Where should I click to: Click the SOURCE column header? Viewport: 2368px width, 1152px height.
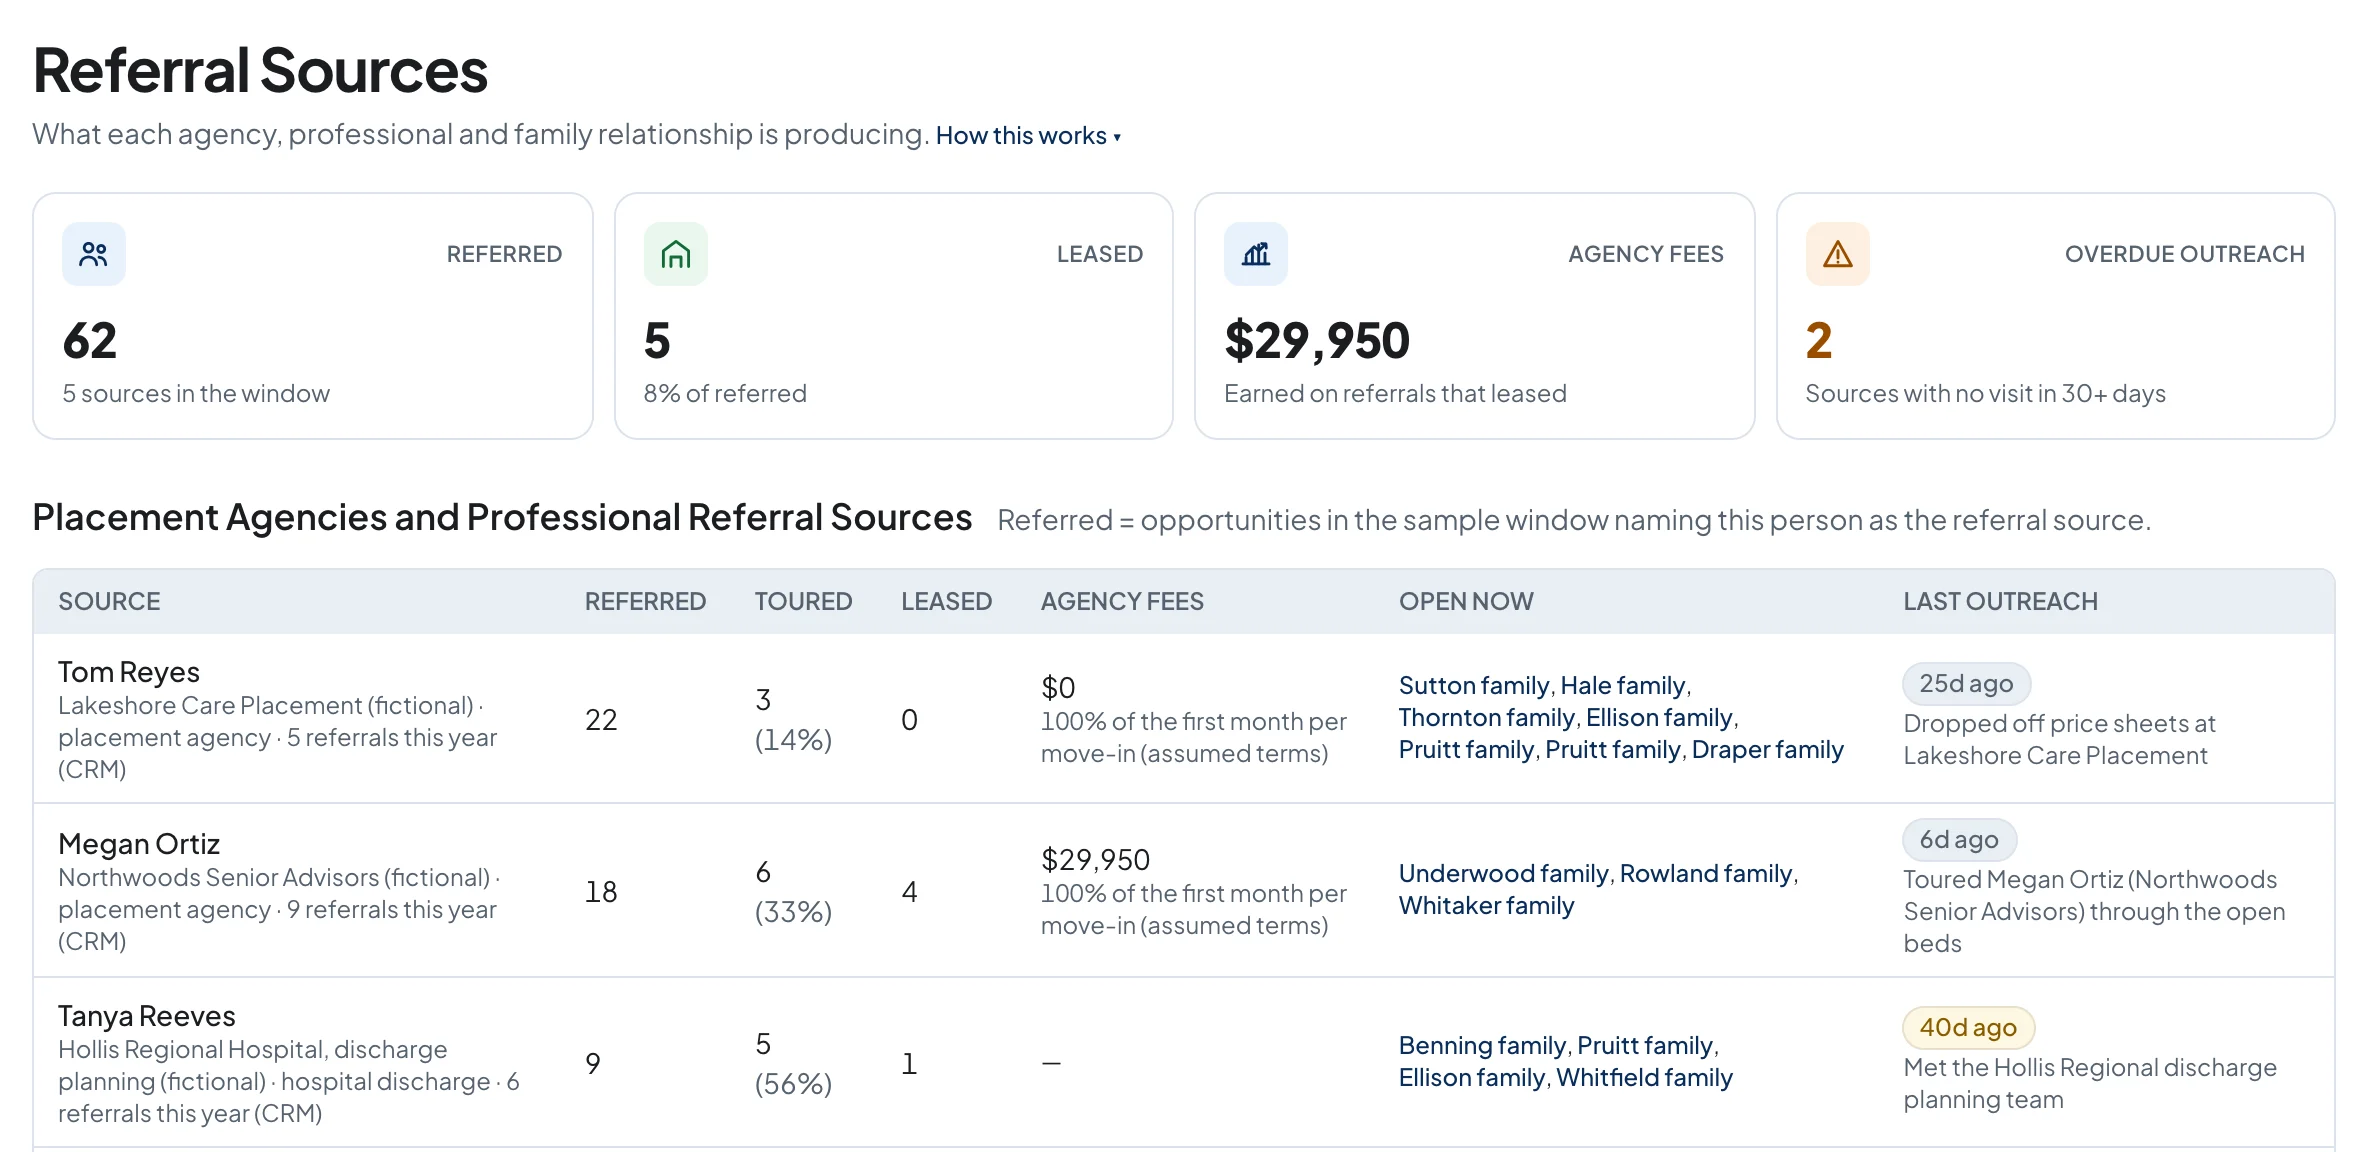point(109,602)
